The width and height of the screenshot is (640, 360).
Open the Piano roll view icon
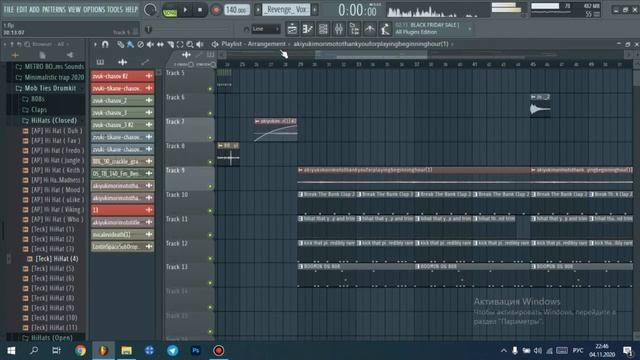pos(307,29)
